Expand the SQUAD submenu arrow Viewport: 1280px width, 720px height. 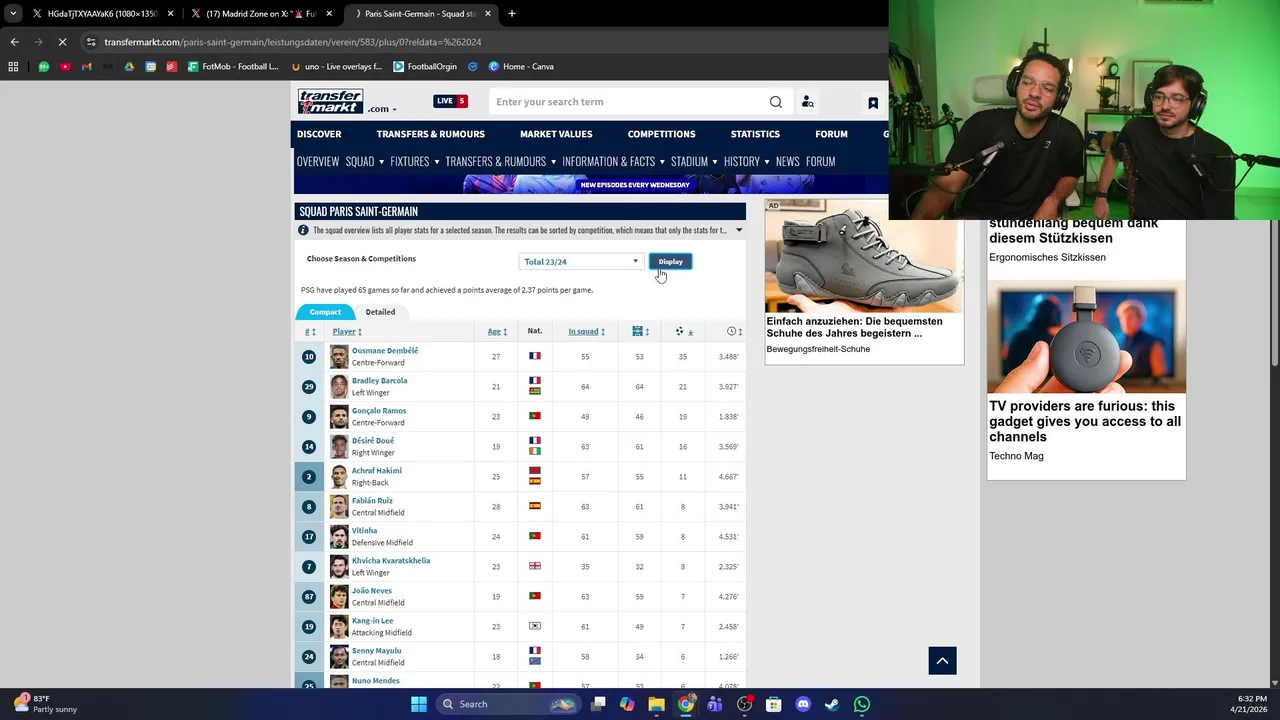(x=381, y=162)
